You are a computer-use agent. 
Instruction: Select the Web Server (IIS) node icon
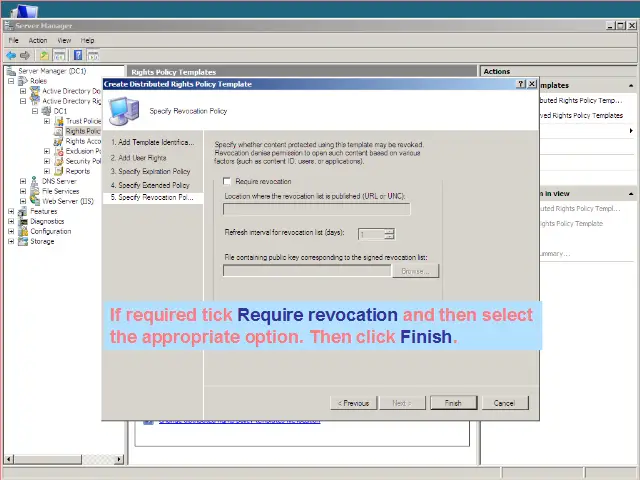click(x=35, y=201)
